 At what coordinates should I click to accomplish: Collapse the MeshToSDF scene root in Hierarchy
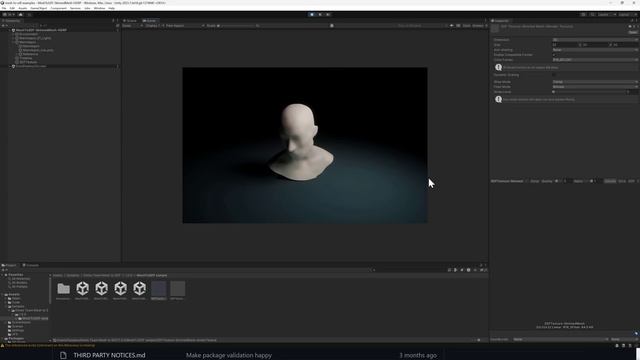tap(10, 30)
